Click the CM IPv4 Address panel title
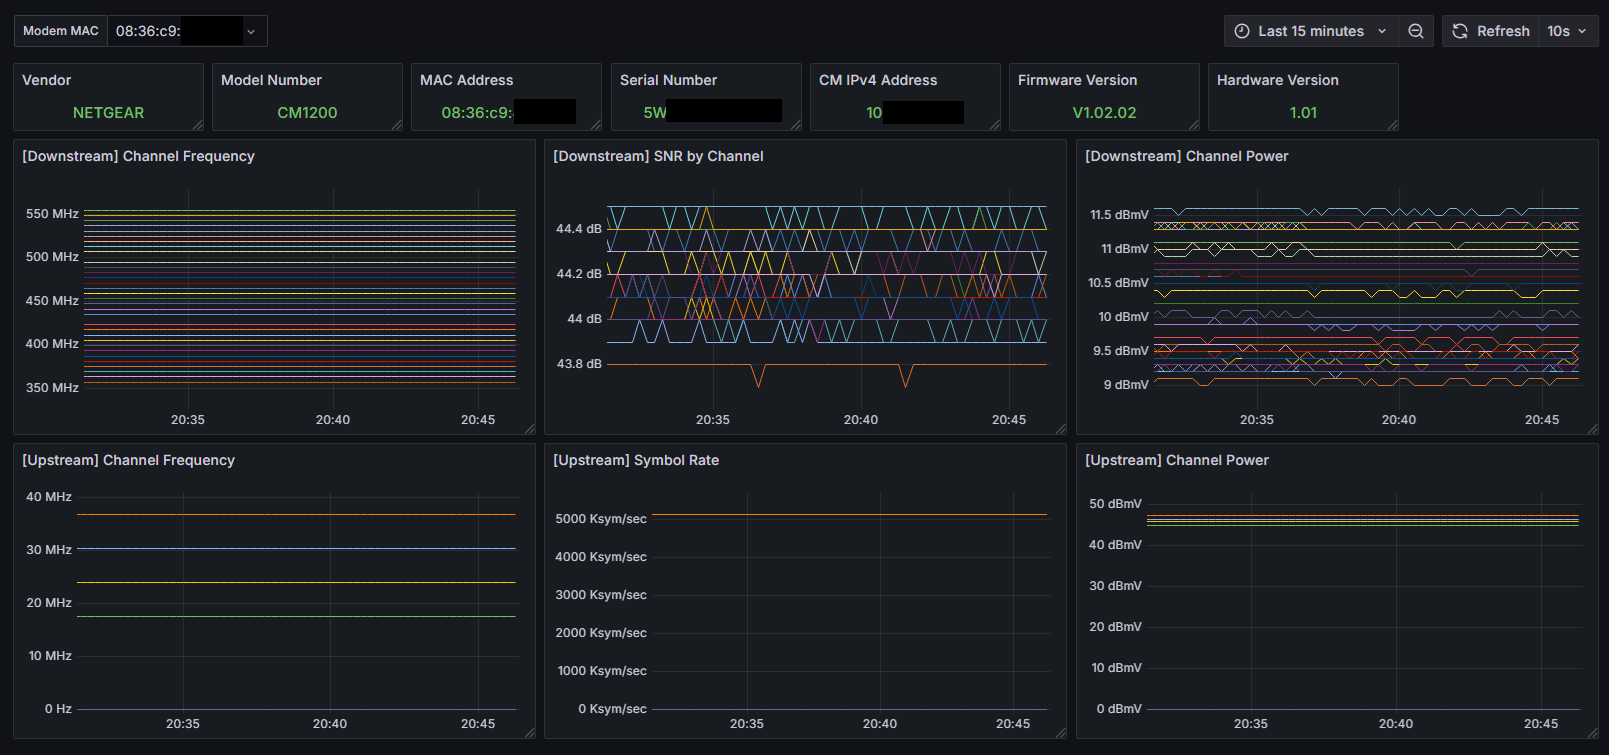 click(878, 80)
